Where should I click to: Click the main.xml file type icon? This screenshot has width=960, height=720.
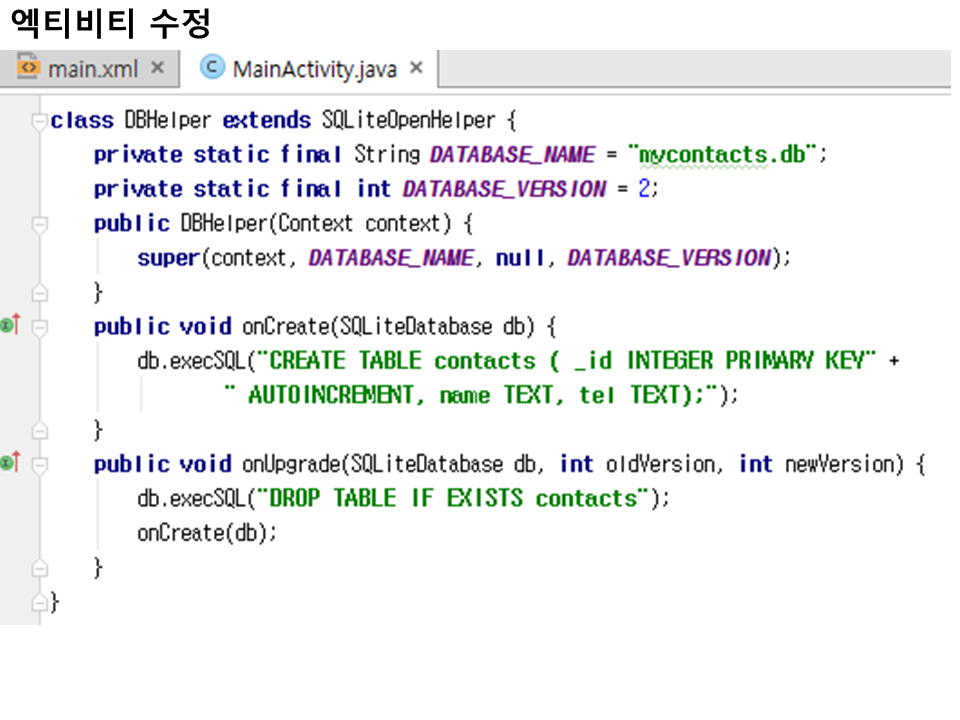tap(29, 68)
